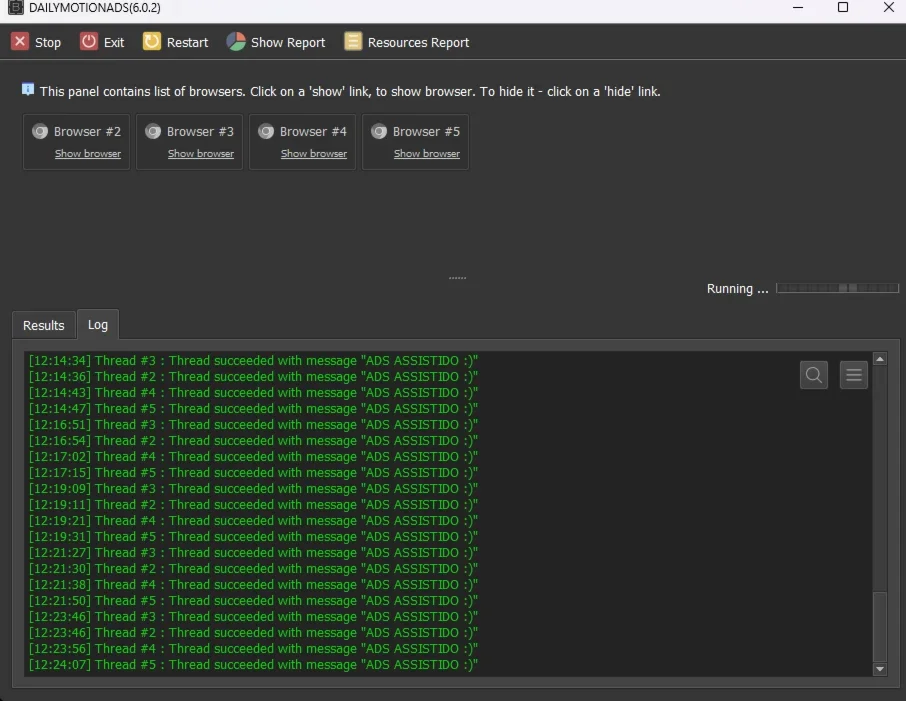Click the log scrollbar down arrow
The width and height of the screenshot is (906, 701).
pos(879,669)
